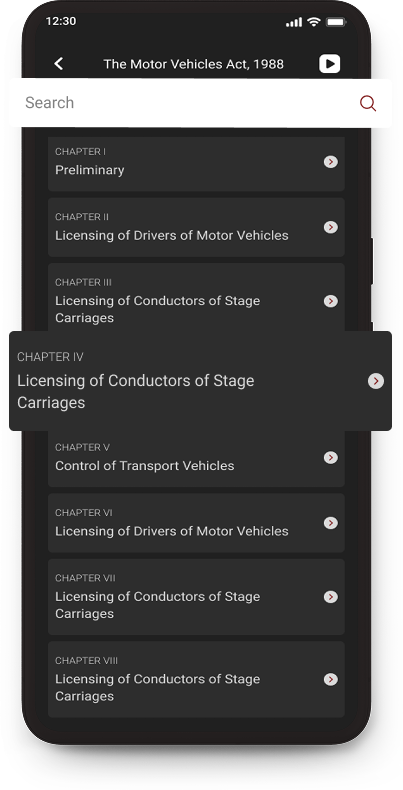Tap Chapter VIII chevron icon

[x=330, y=680]
